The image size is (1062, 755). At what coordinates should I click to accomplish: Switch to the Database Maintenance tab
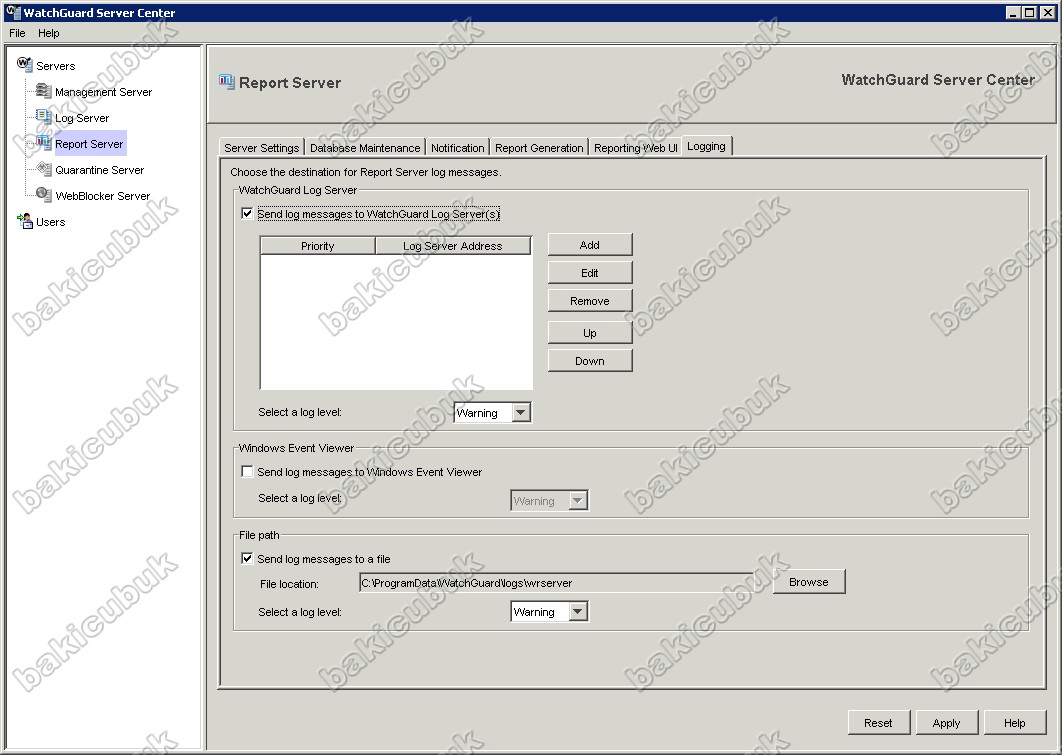(x=365, y=148)
